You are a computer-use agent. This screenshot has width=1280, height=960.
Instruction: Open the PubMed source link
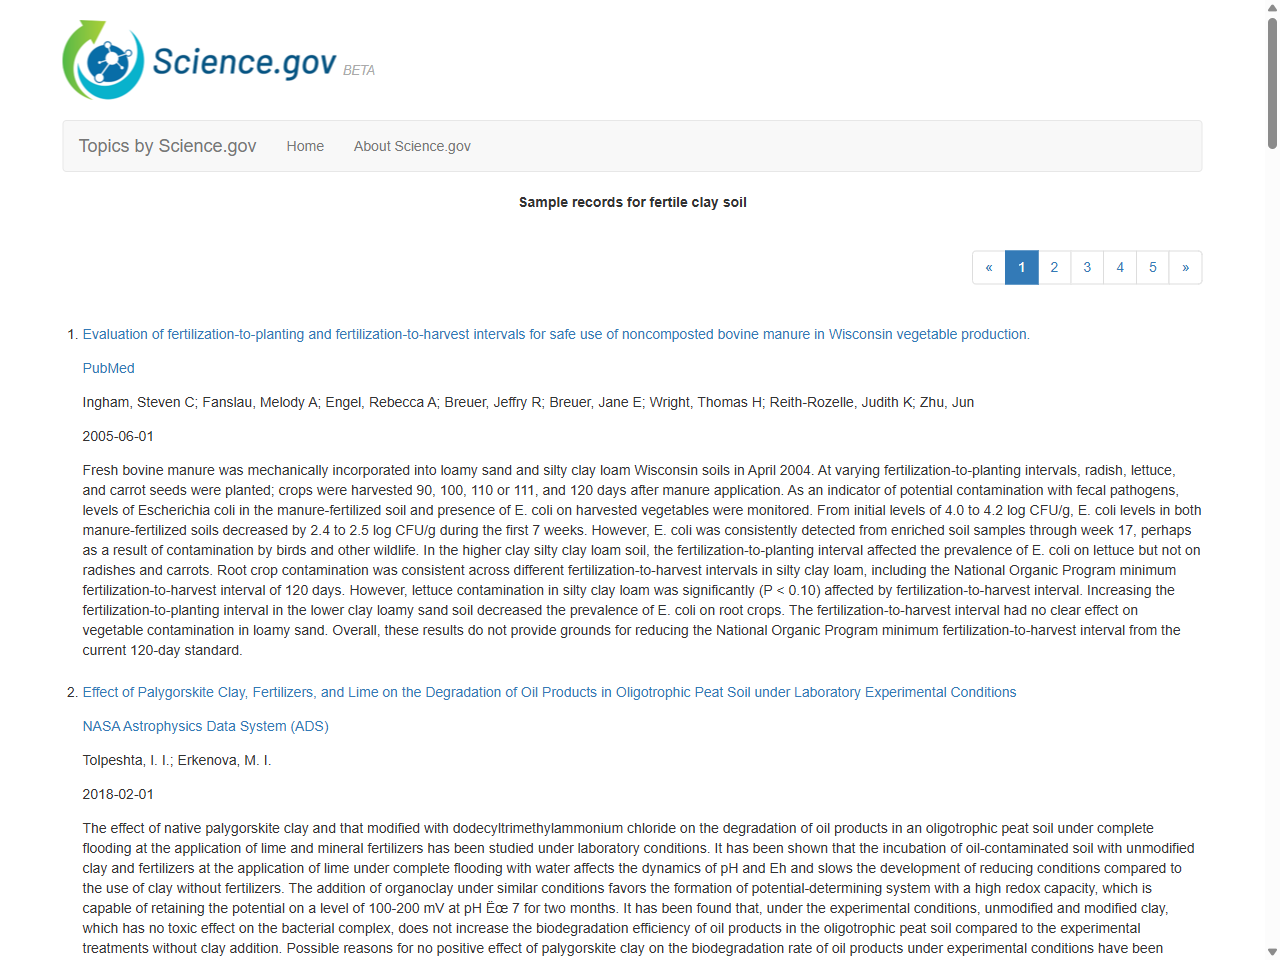108,368
